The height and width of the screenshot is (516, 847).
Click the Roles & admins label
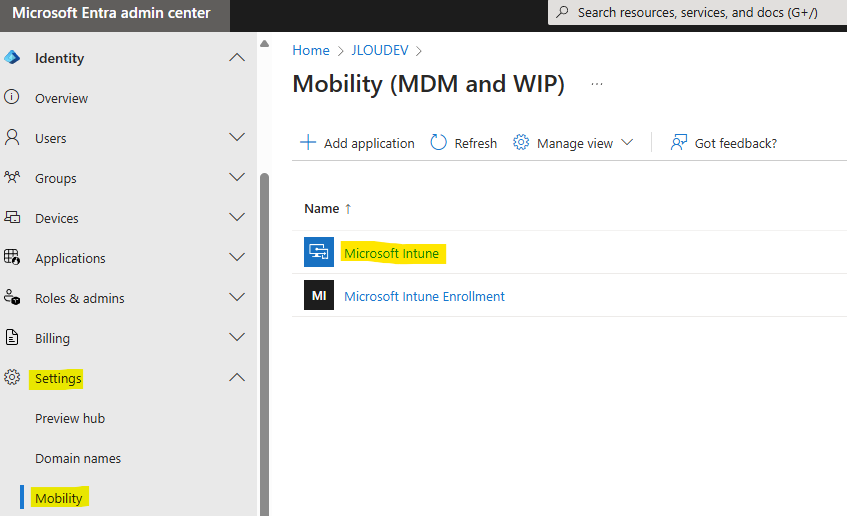coord(79,298)
